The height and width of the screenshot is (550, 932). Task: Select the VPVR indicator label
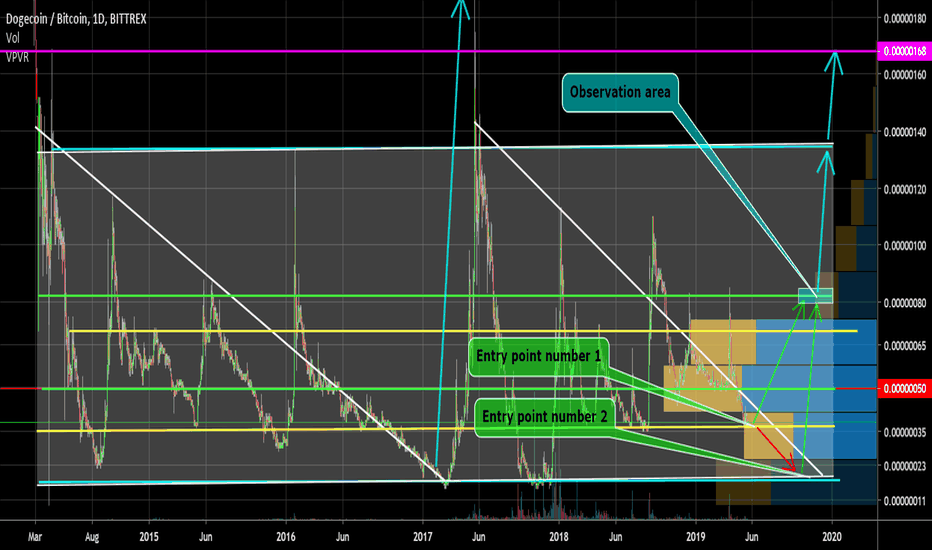(17, 58)
